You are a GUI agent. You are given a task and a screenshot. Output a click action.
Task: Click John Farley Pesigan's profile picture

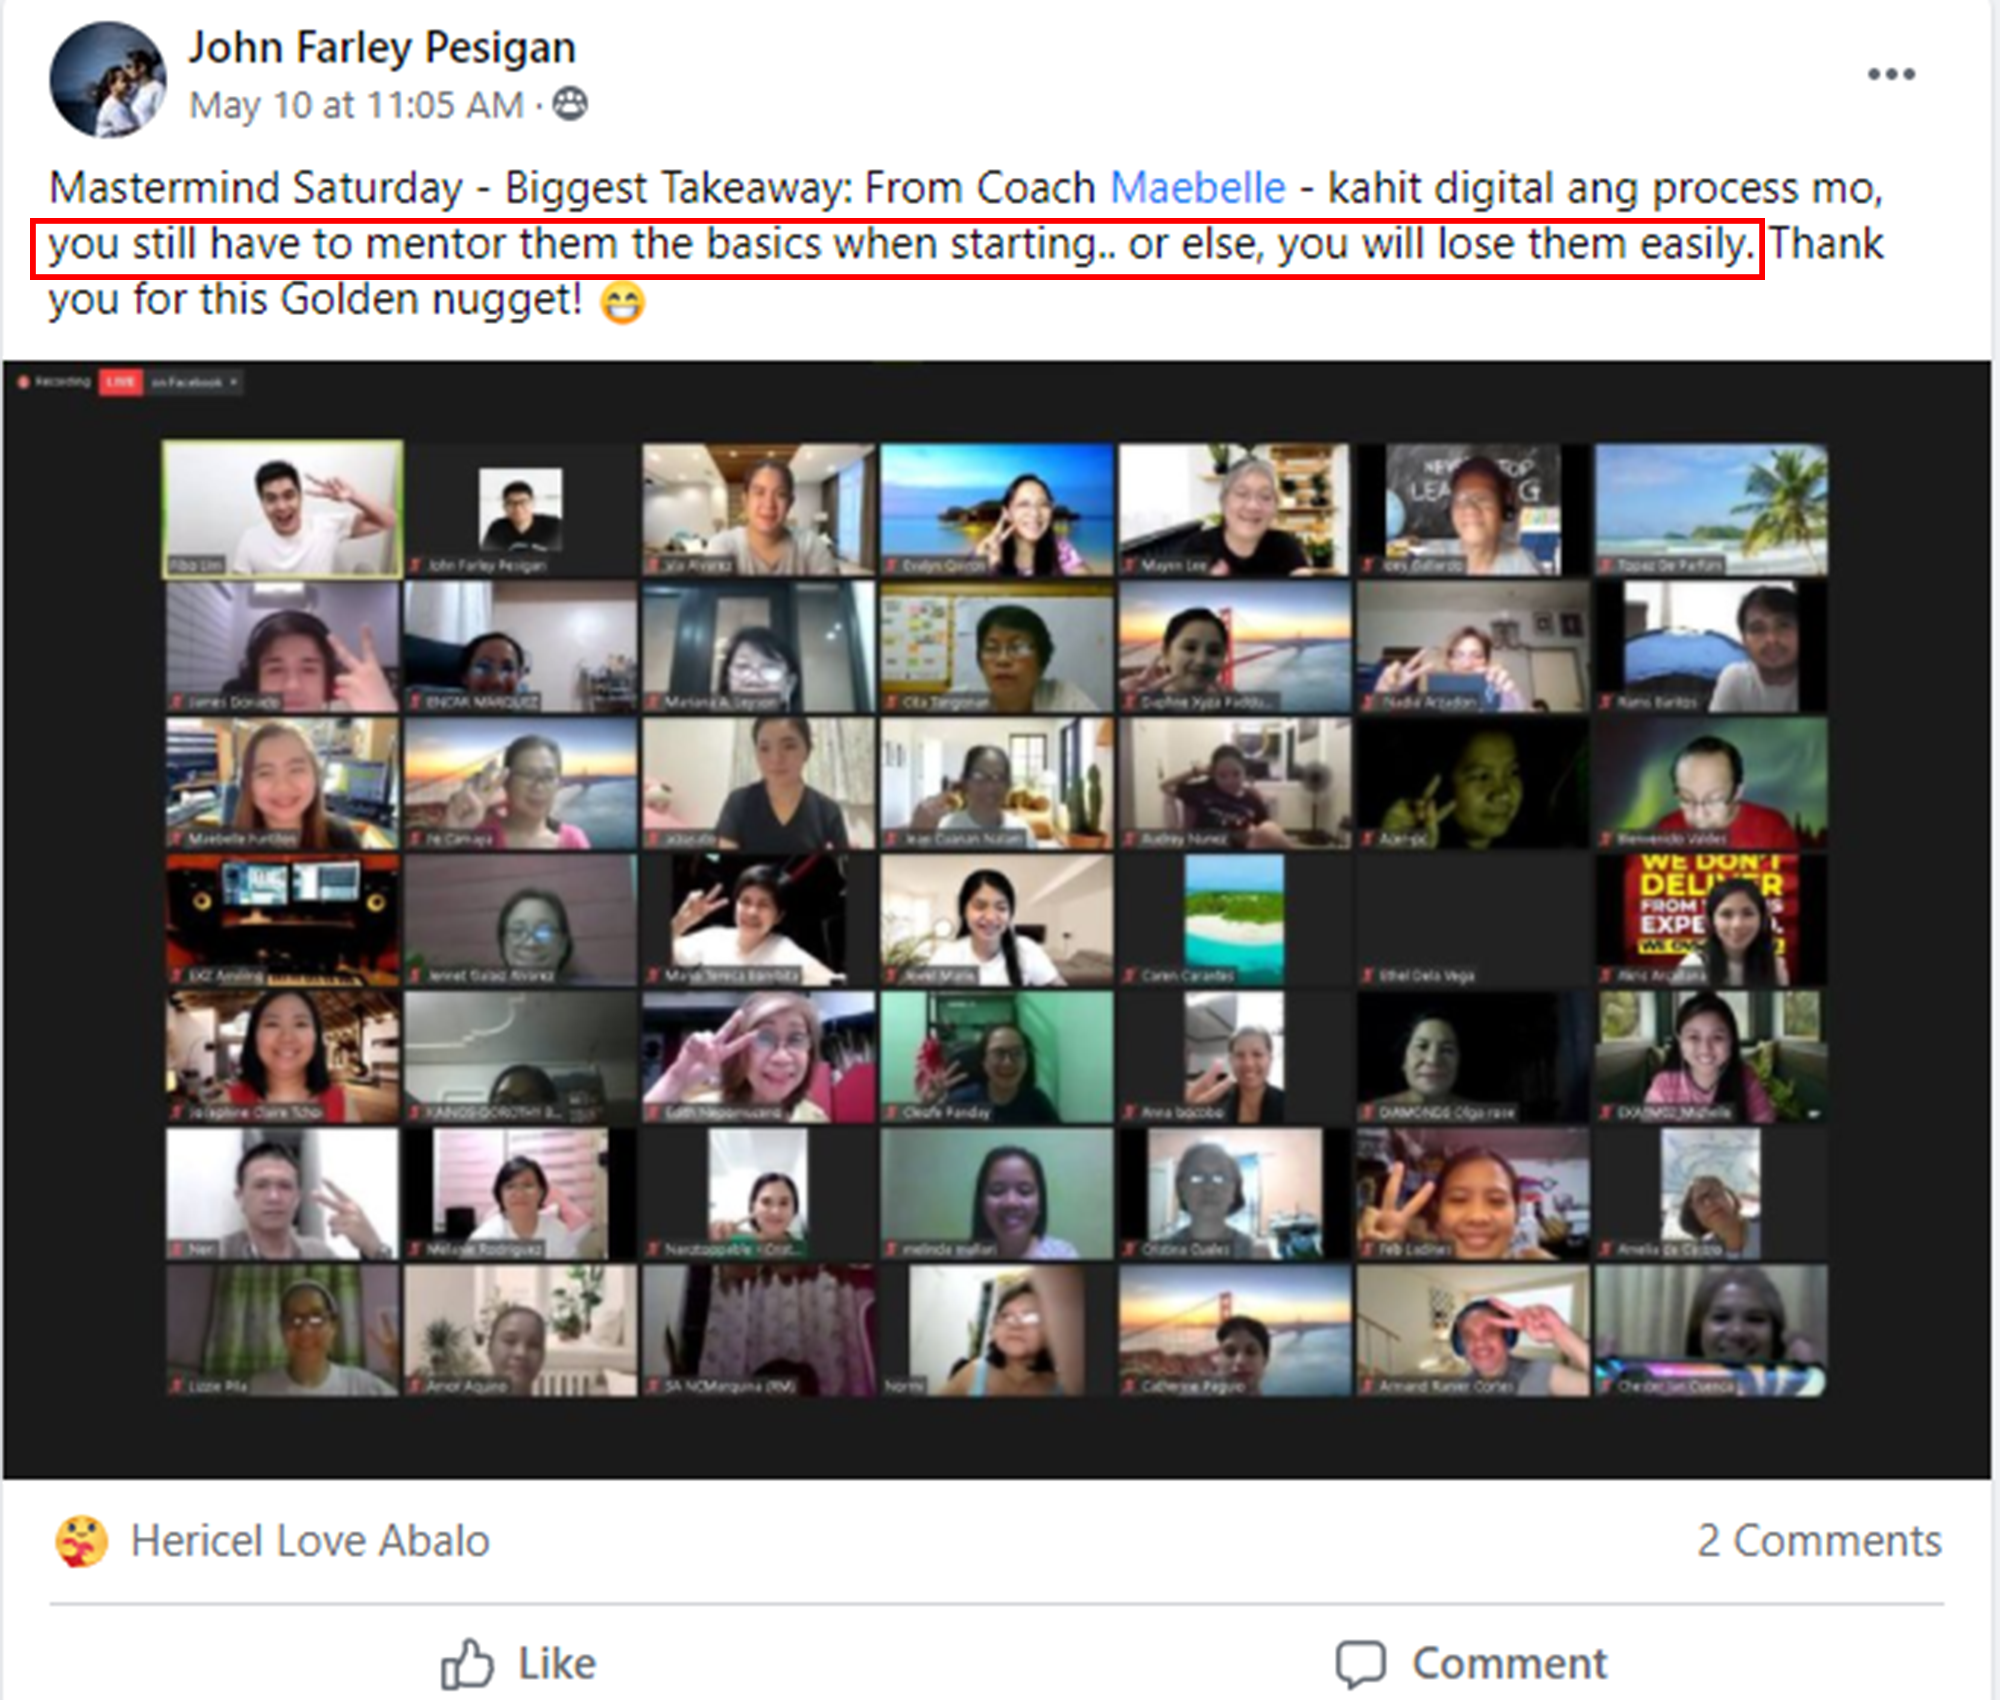click(108, 80)
